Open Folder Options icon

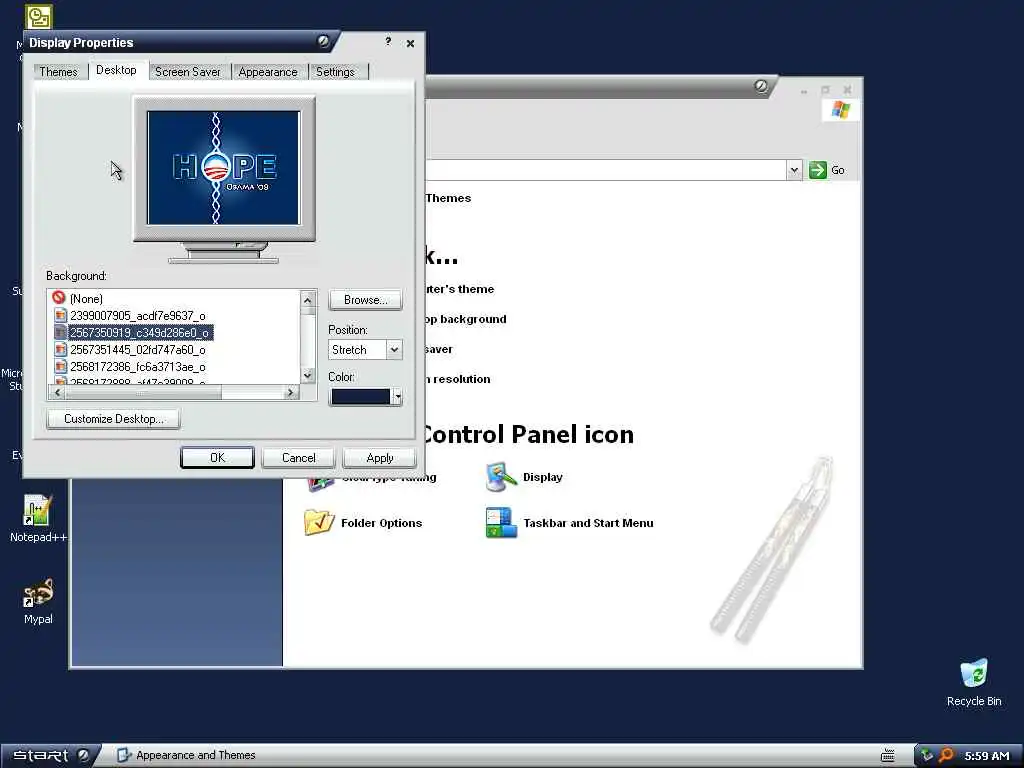tap(319, 522)
